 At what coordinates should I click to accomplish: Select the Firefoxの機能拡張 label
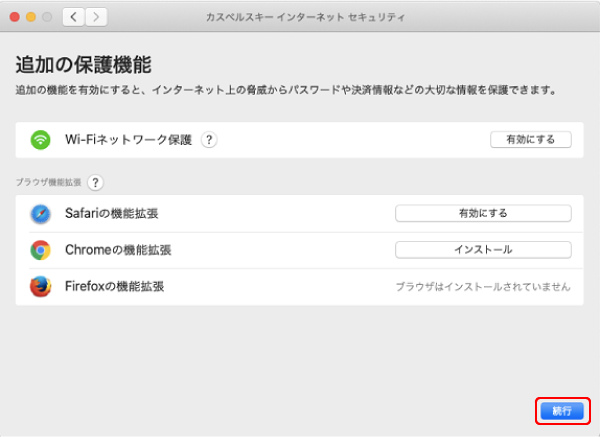point(114,286)
